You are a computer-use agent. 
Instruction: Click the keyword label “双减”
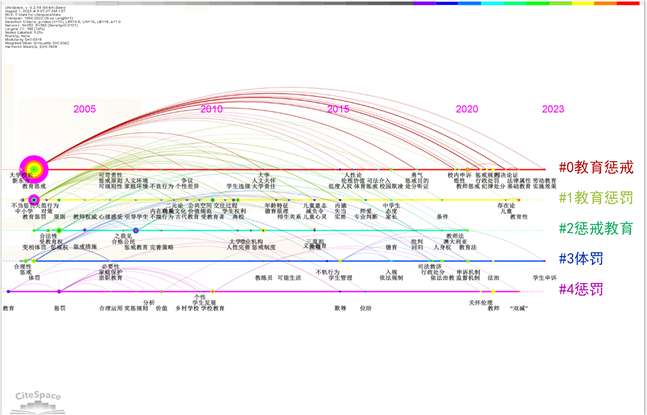pyautogui.click(x=520, y=308)
